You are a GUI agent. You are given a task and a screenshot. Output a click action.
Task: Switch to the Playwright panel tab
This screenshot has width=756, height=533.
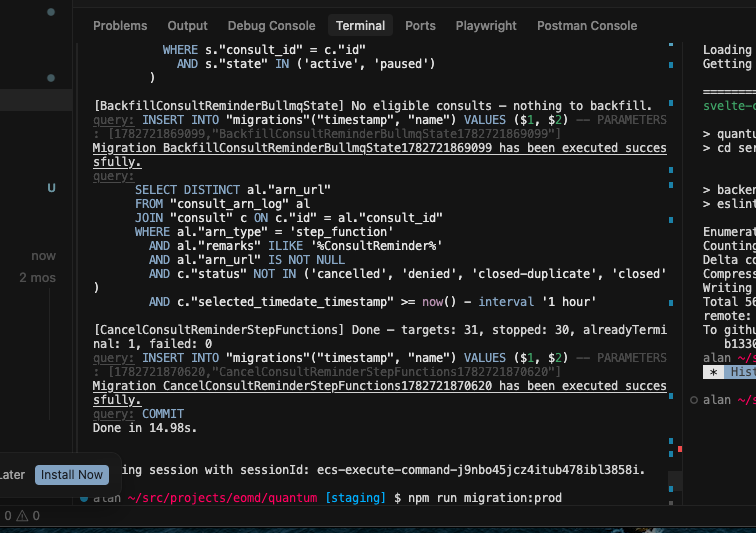click(x=486, y=26)
